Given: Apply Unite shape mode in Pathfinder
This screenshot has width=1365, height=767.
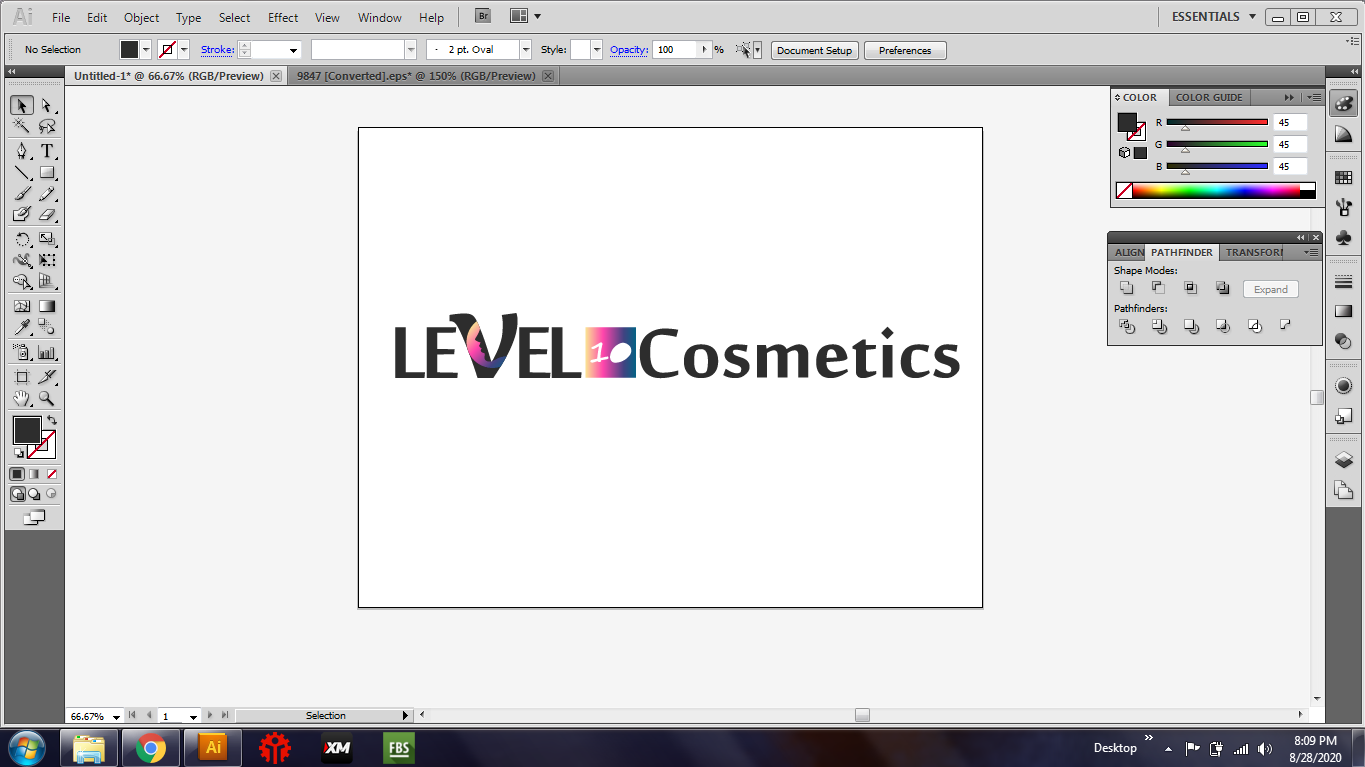Looking at the screenshot, I should pyautogui.click(x=1126, y=287).
